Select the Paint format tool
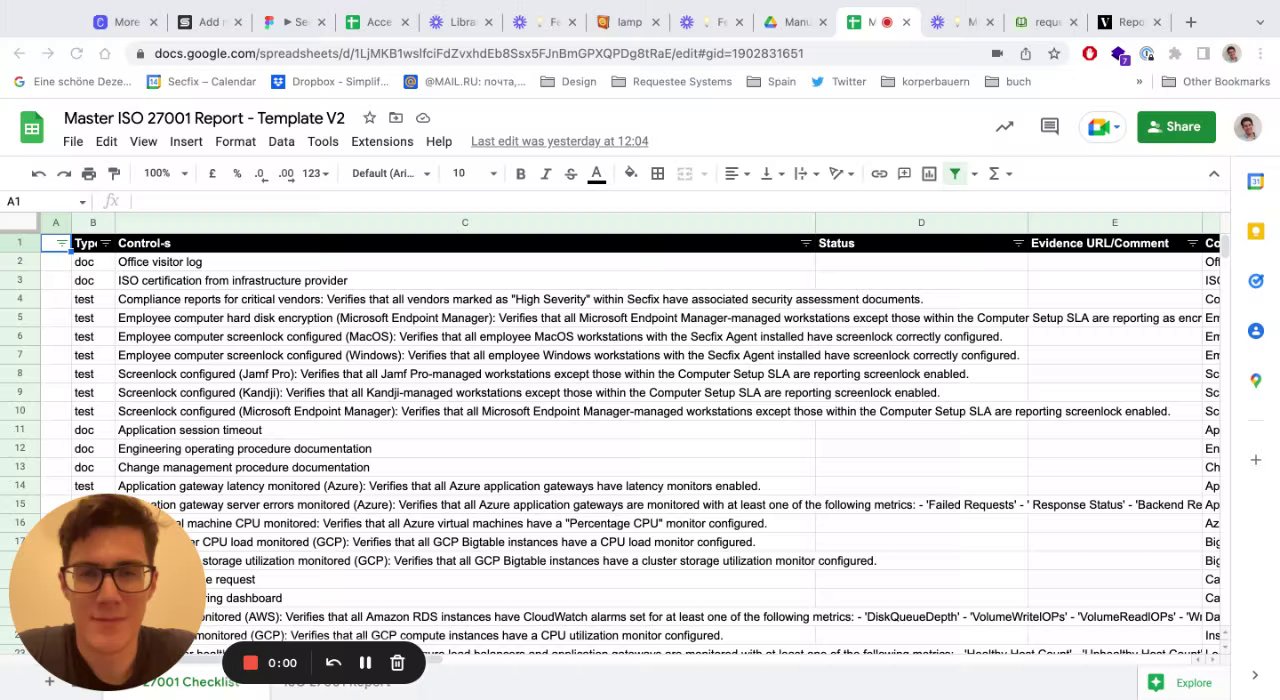The width and height of the screenshot is (1280, 700). (x=114, y=174)
